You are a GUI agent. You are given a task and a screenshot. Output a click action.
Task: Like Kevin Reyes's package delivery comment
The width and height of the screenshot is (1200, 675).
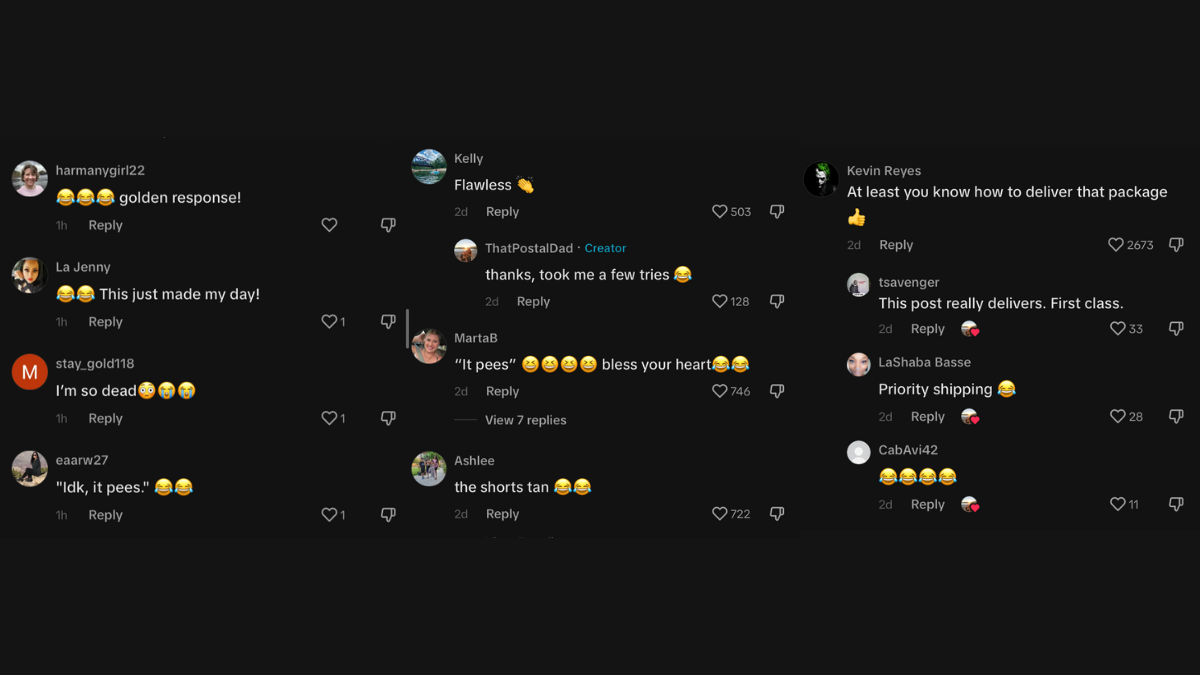coord(1116,245)
